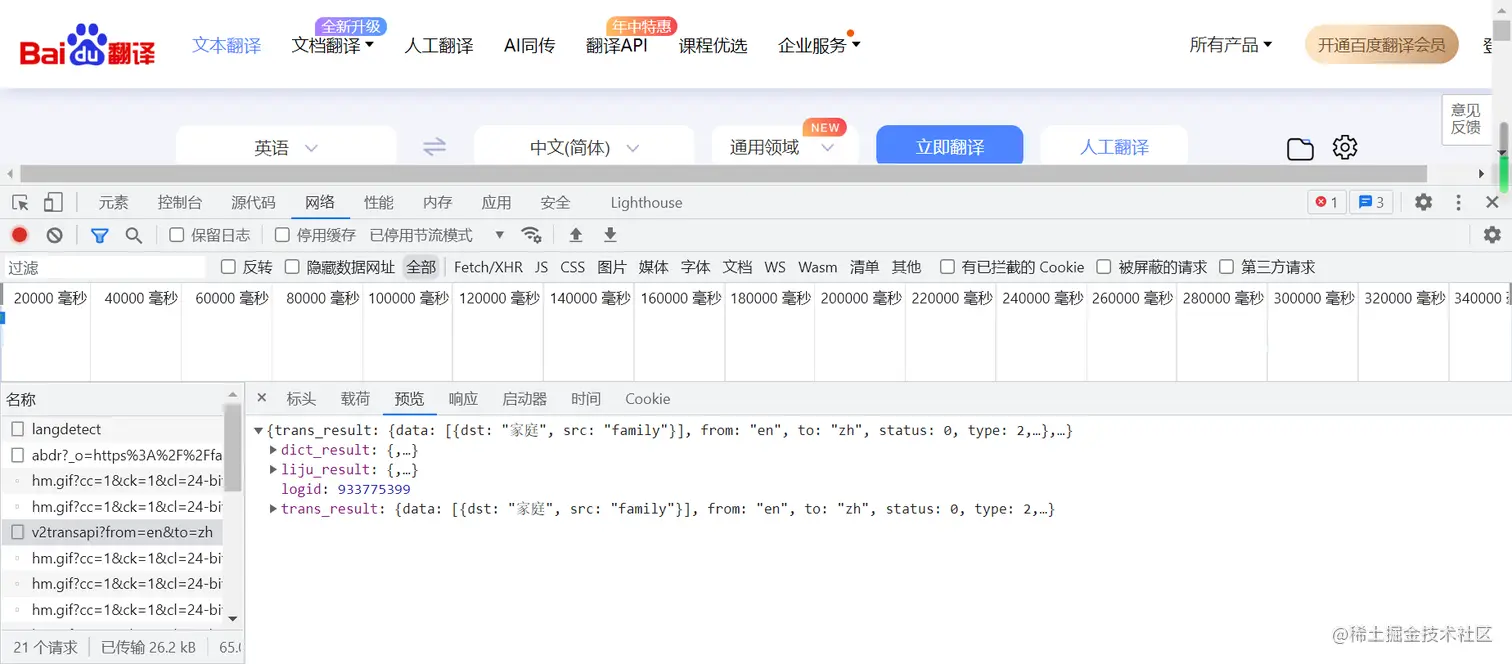The height and width of the screenshot is (664, 1512).
Task: Open the DevTools settings gear
Action: pos(1423,202)
